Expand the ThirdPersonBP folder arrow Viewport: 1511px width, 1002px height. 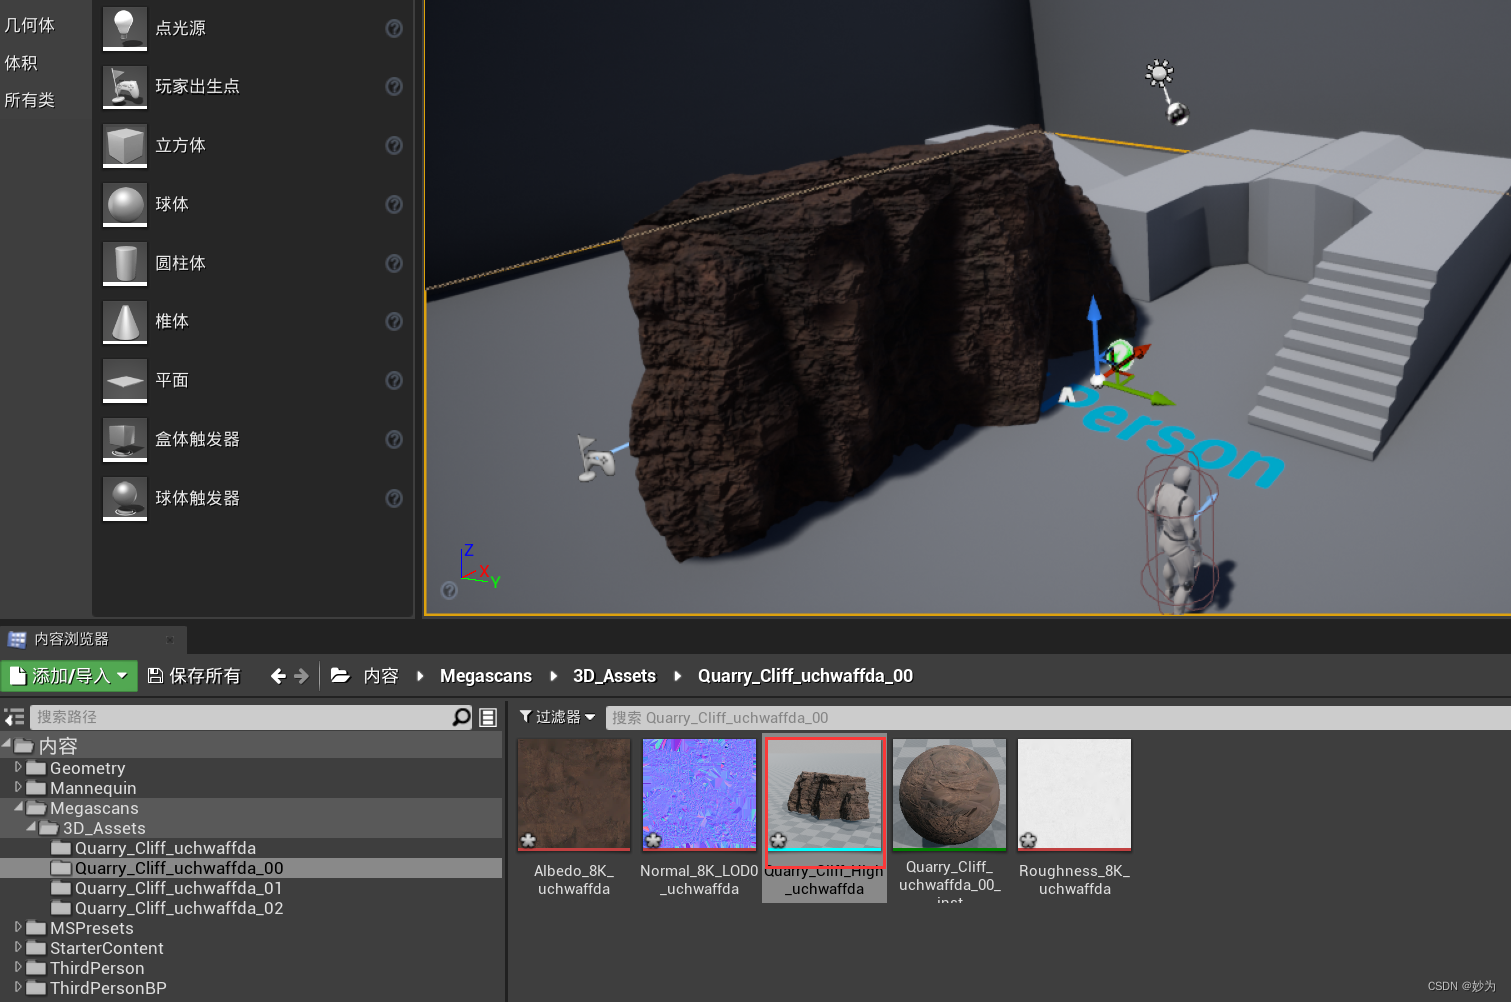(x=18, y=987)
